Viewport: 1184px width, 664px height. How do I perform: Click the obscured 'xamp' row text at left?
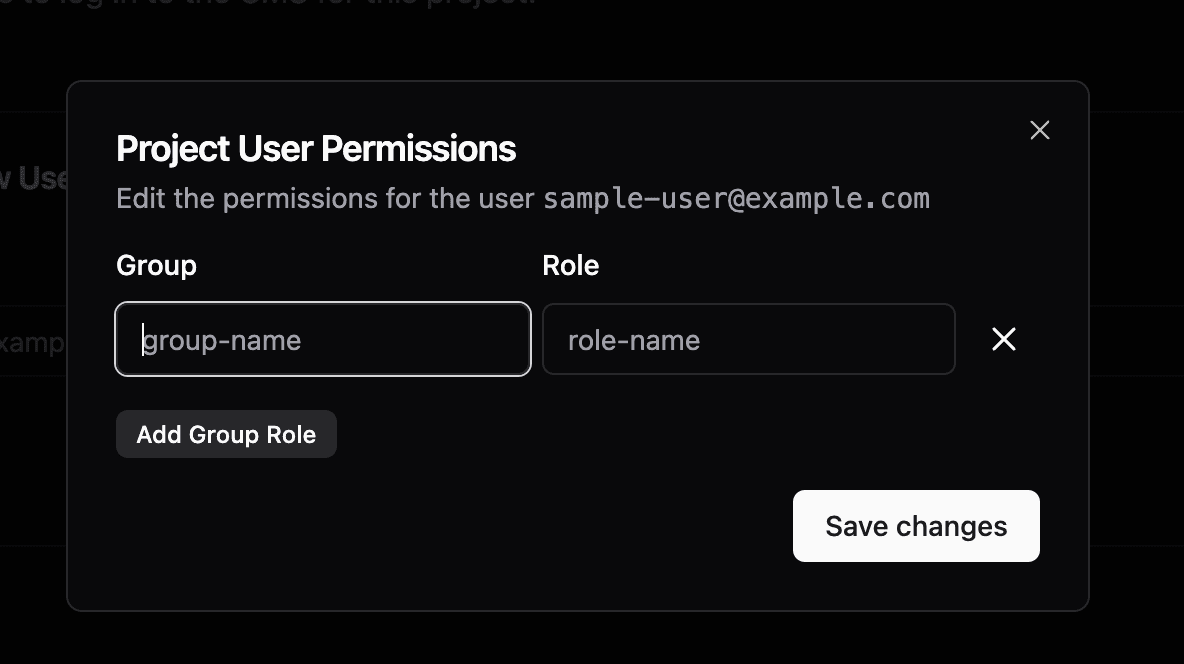(32, 342)
